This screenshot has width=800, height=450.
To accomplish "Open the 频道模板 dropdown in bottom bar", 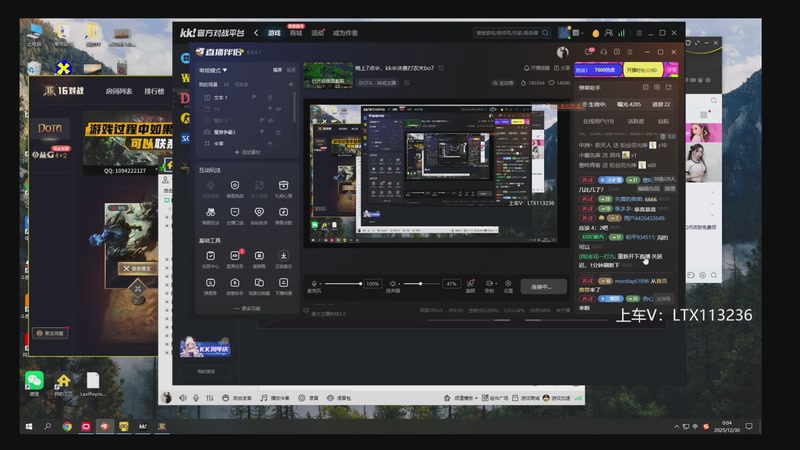I will click(x=461, y=398).
